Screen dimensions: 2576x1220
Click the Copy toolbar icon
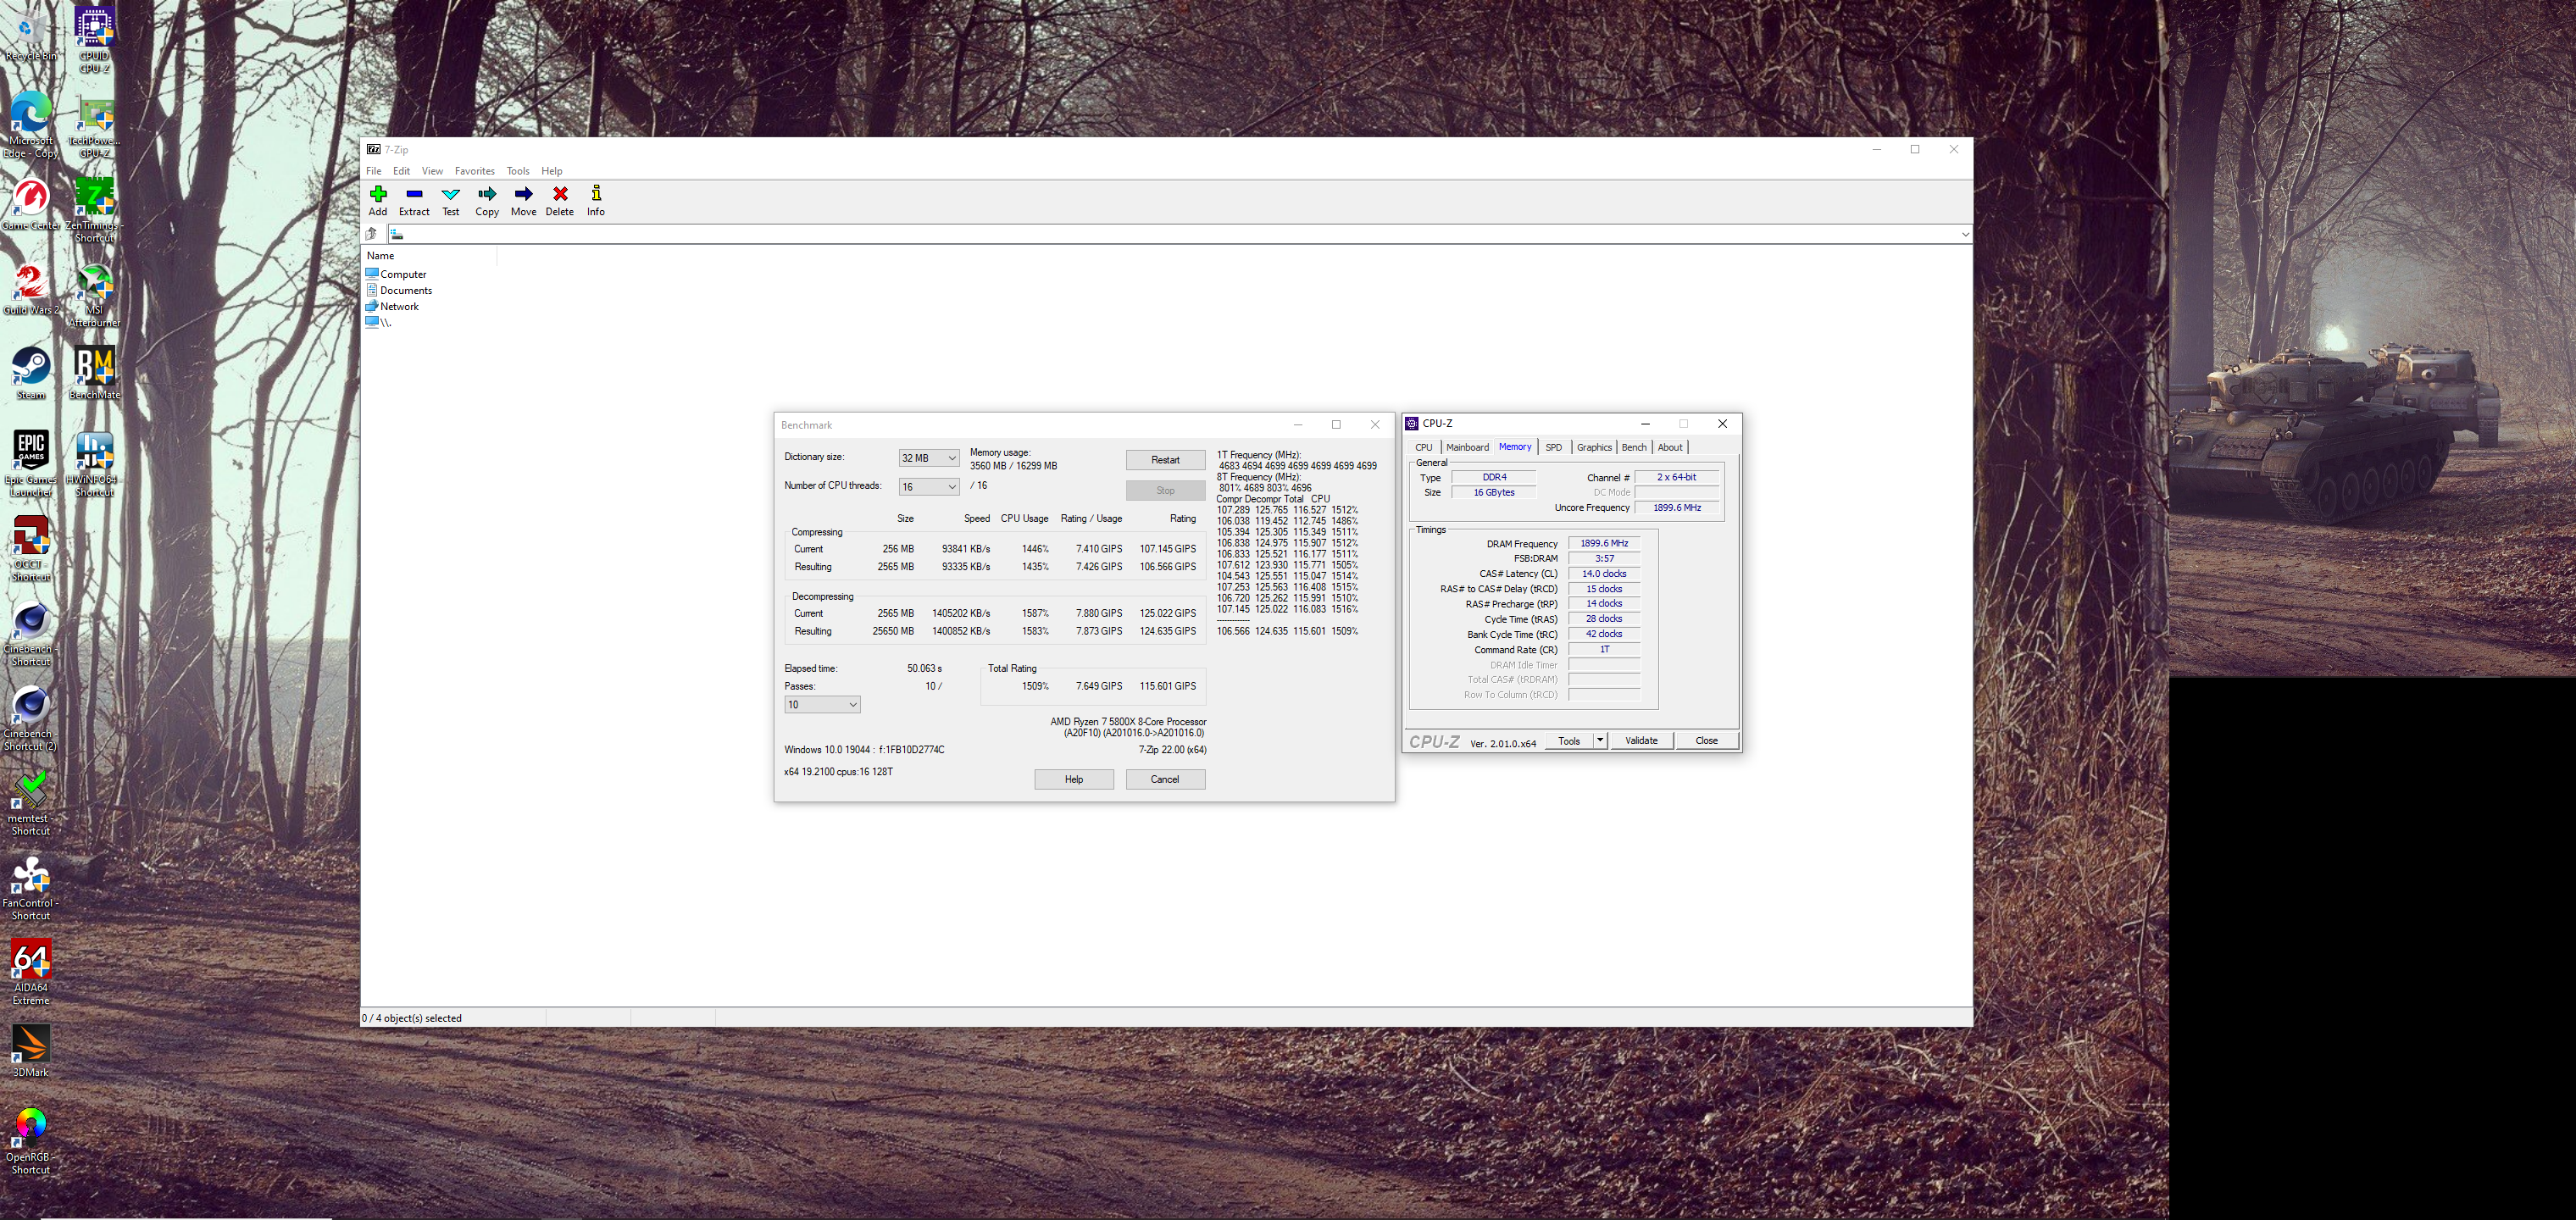click(487, 200)
